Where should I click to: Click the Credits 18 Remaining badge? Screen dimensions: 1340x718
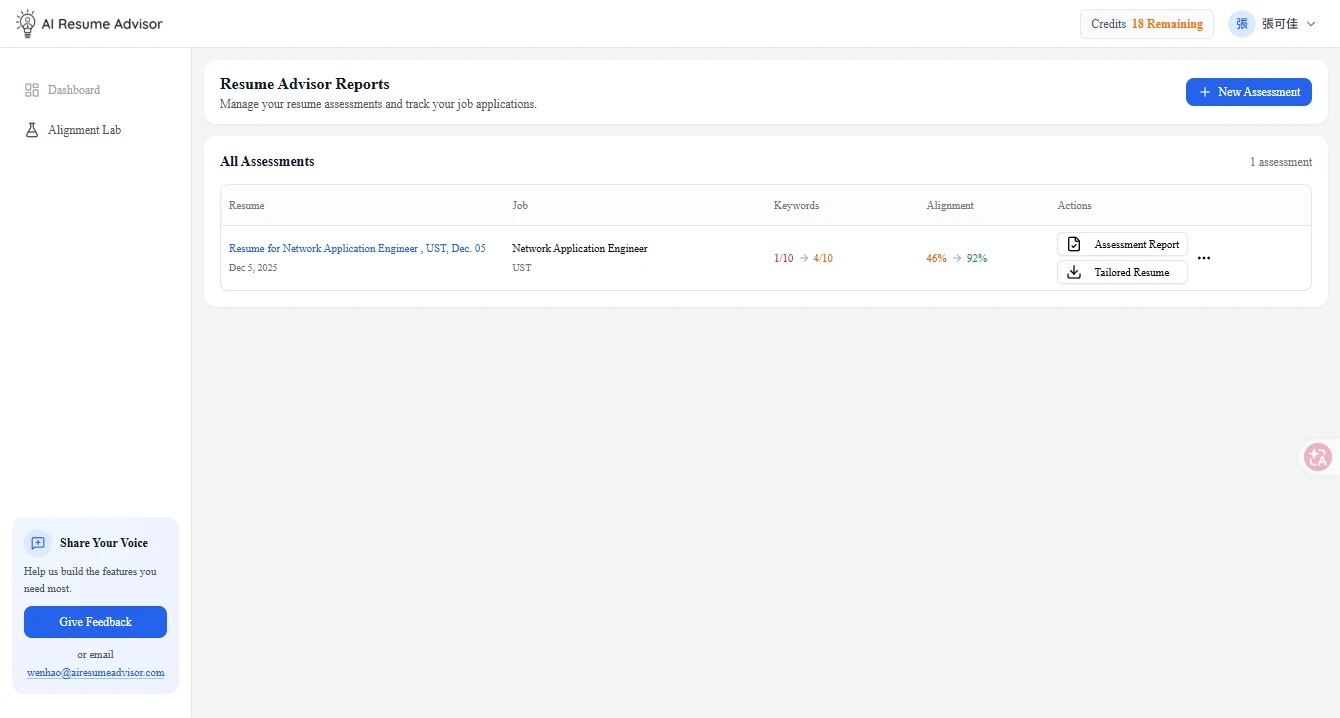(x=1147, y=24)
